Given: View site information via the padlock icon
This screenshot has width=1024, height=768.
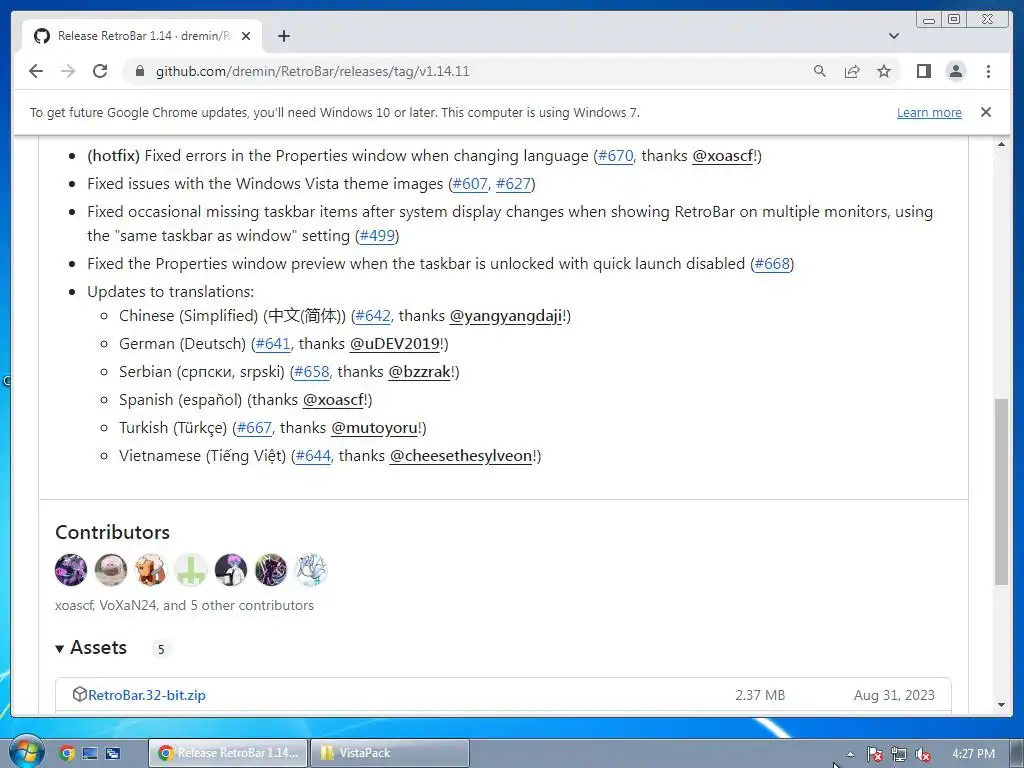Looking at the screenshot, I should [x=139, y=71].
